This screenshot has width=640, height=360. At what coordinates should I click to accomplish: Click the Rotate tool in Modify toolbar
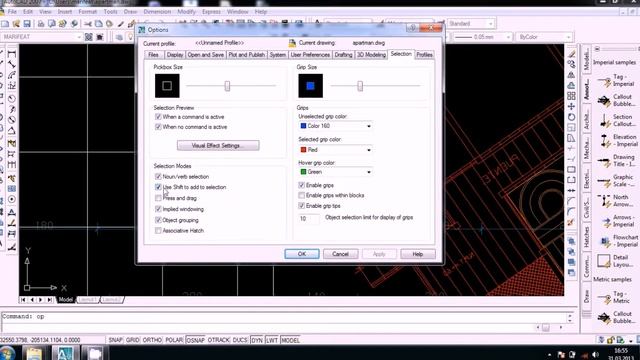[571, 117]
